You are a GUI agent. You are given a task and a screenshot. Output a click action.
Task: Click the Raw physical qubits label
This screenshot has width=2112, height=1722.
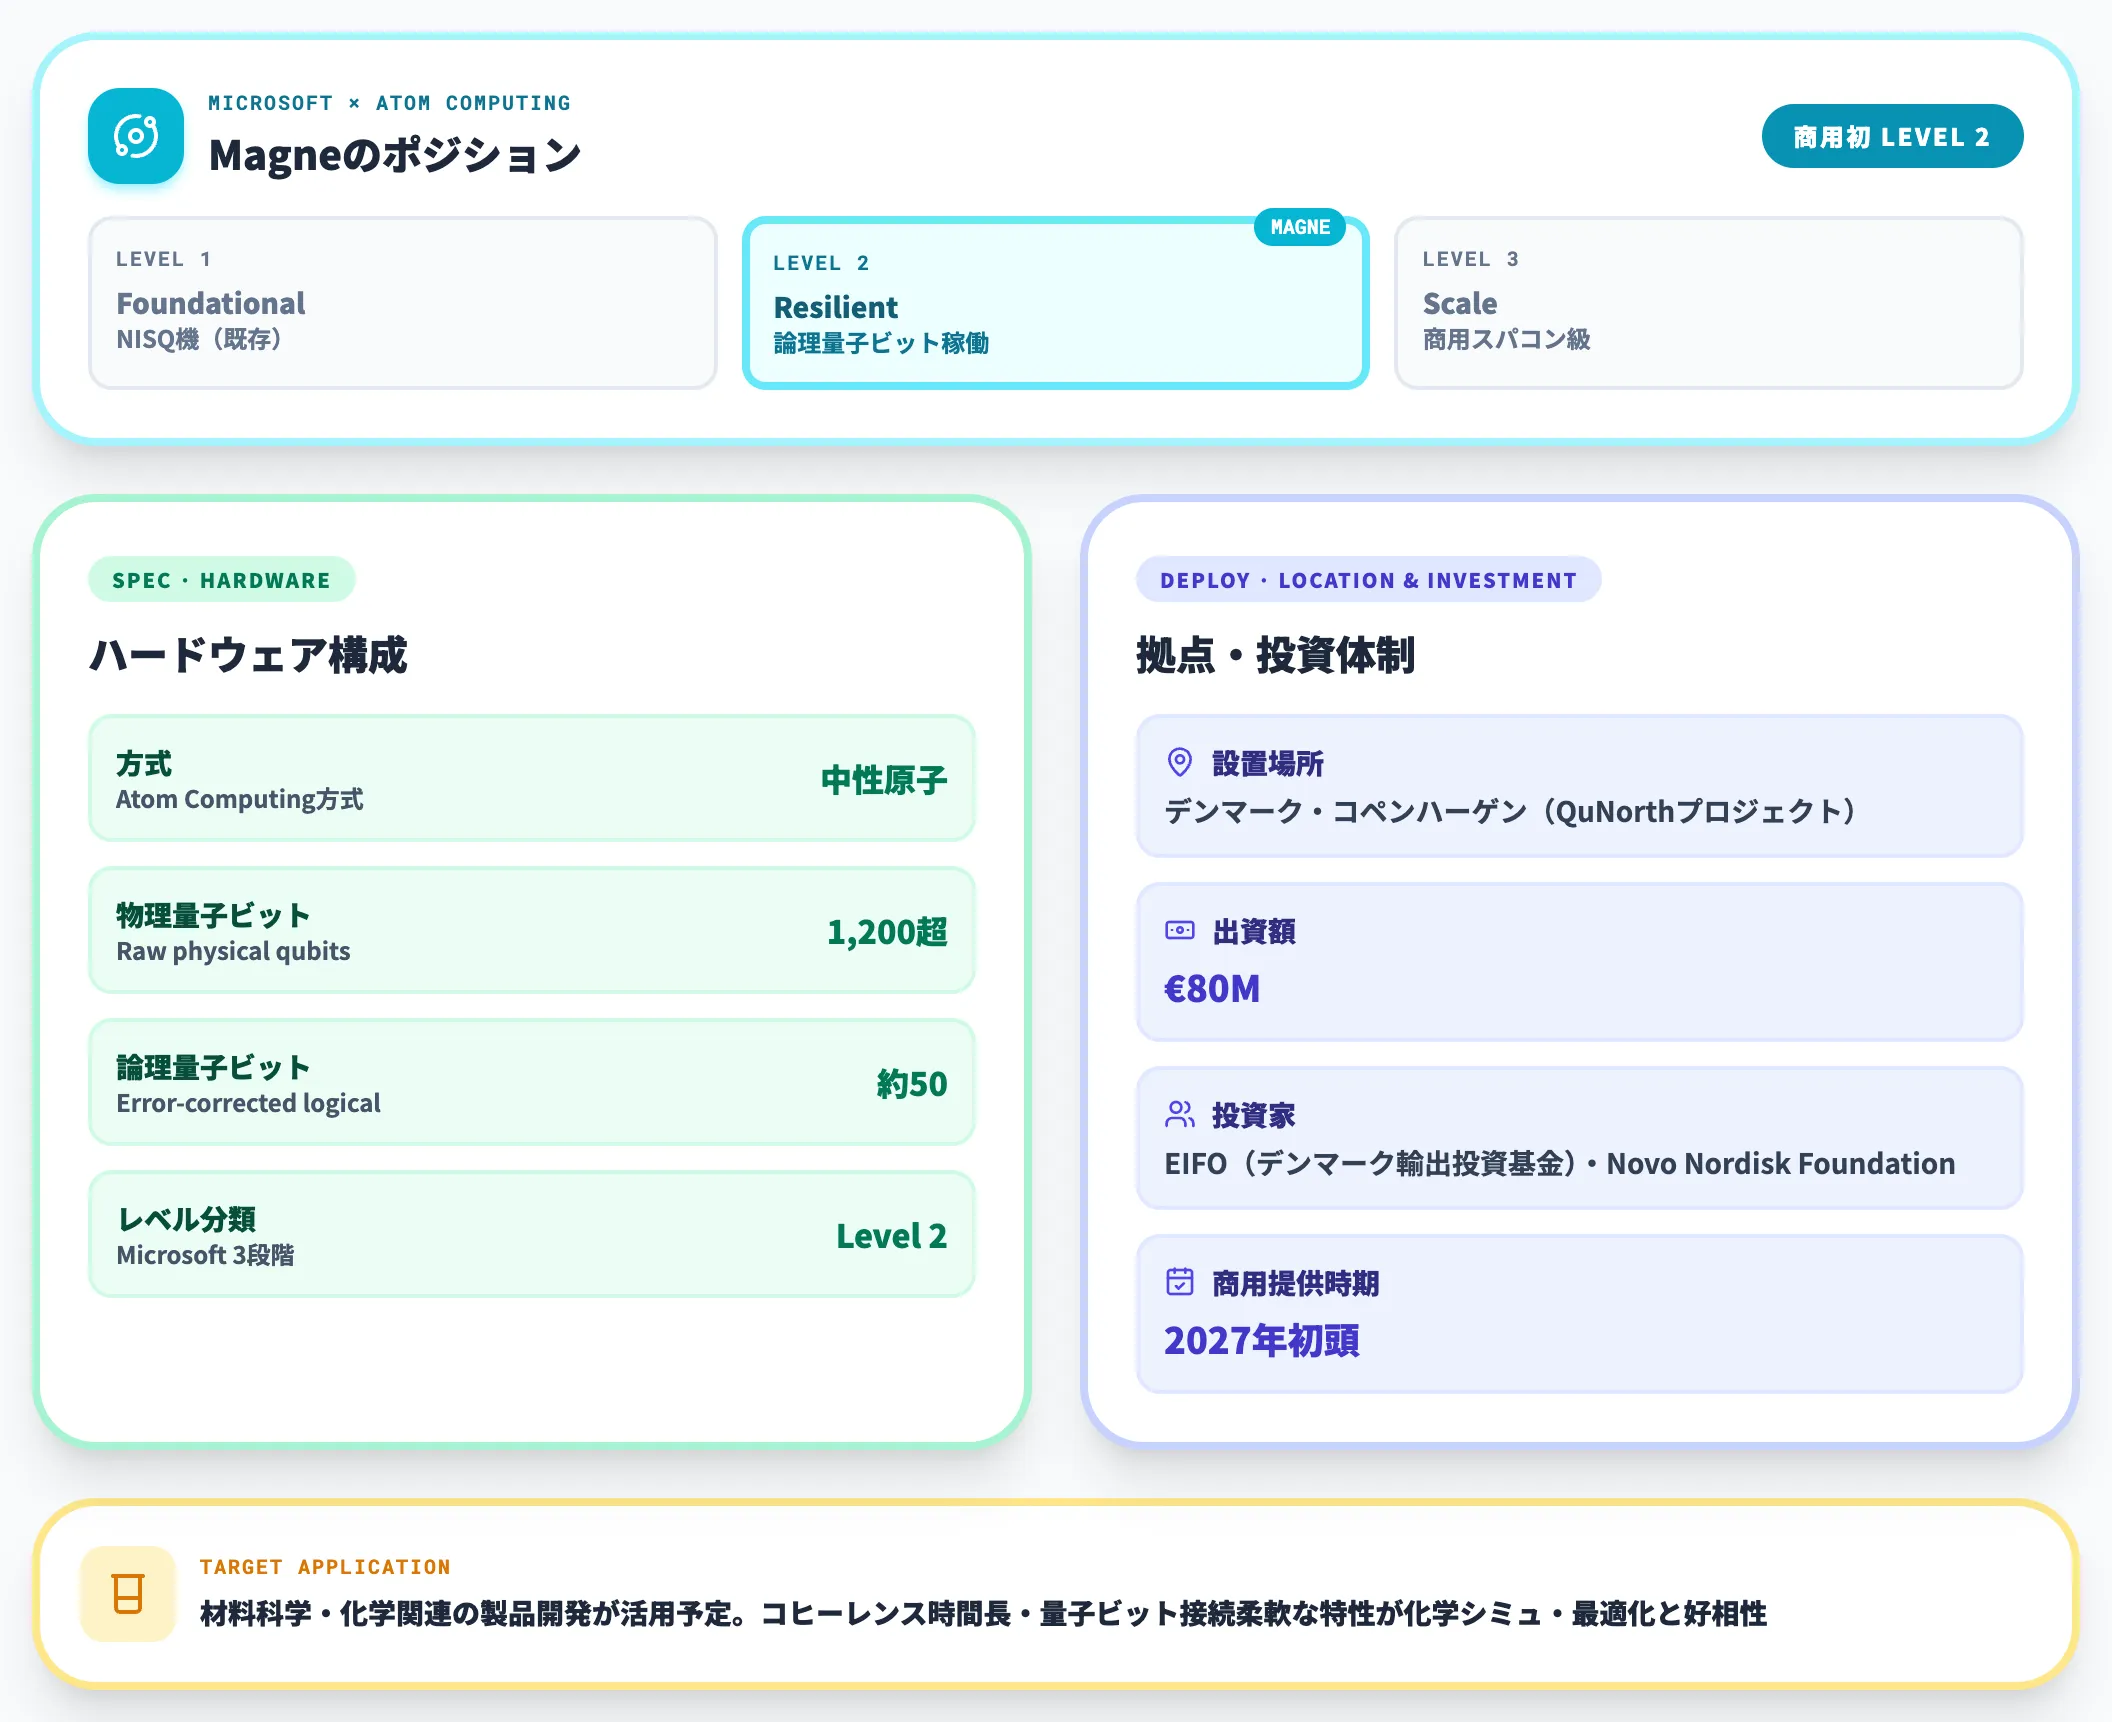click(x=233, y=951)
